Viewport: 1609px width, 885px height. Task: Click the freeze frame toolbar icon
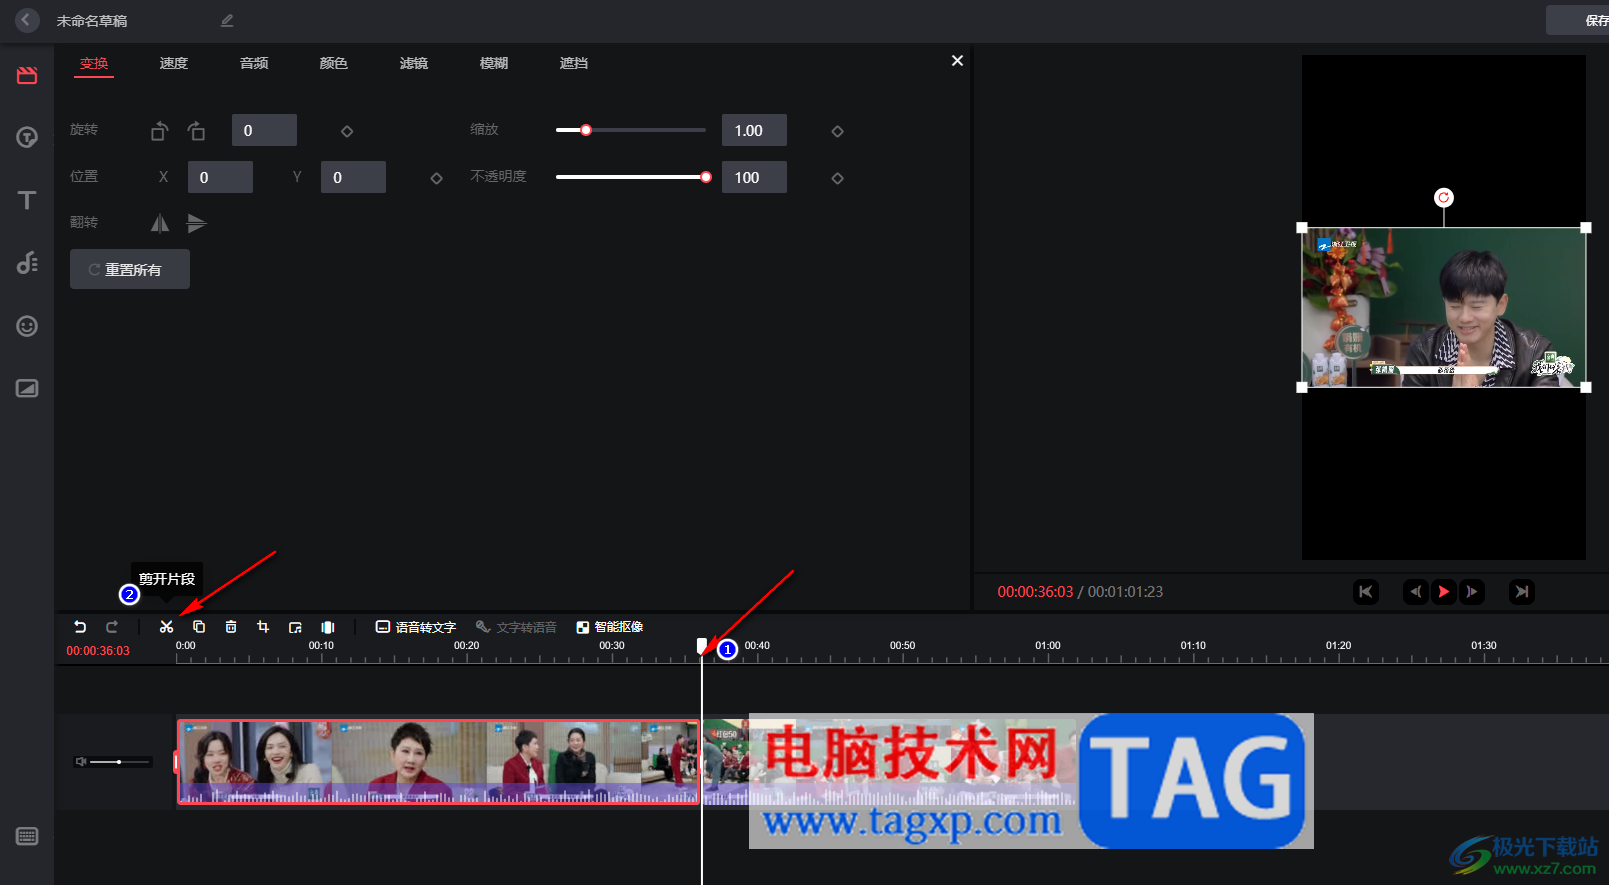click(x=328, y=627)
